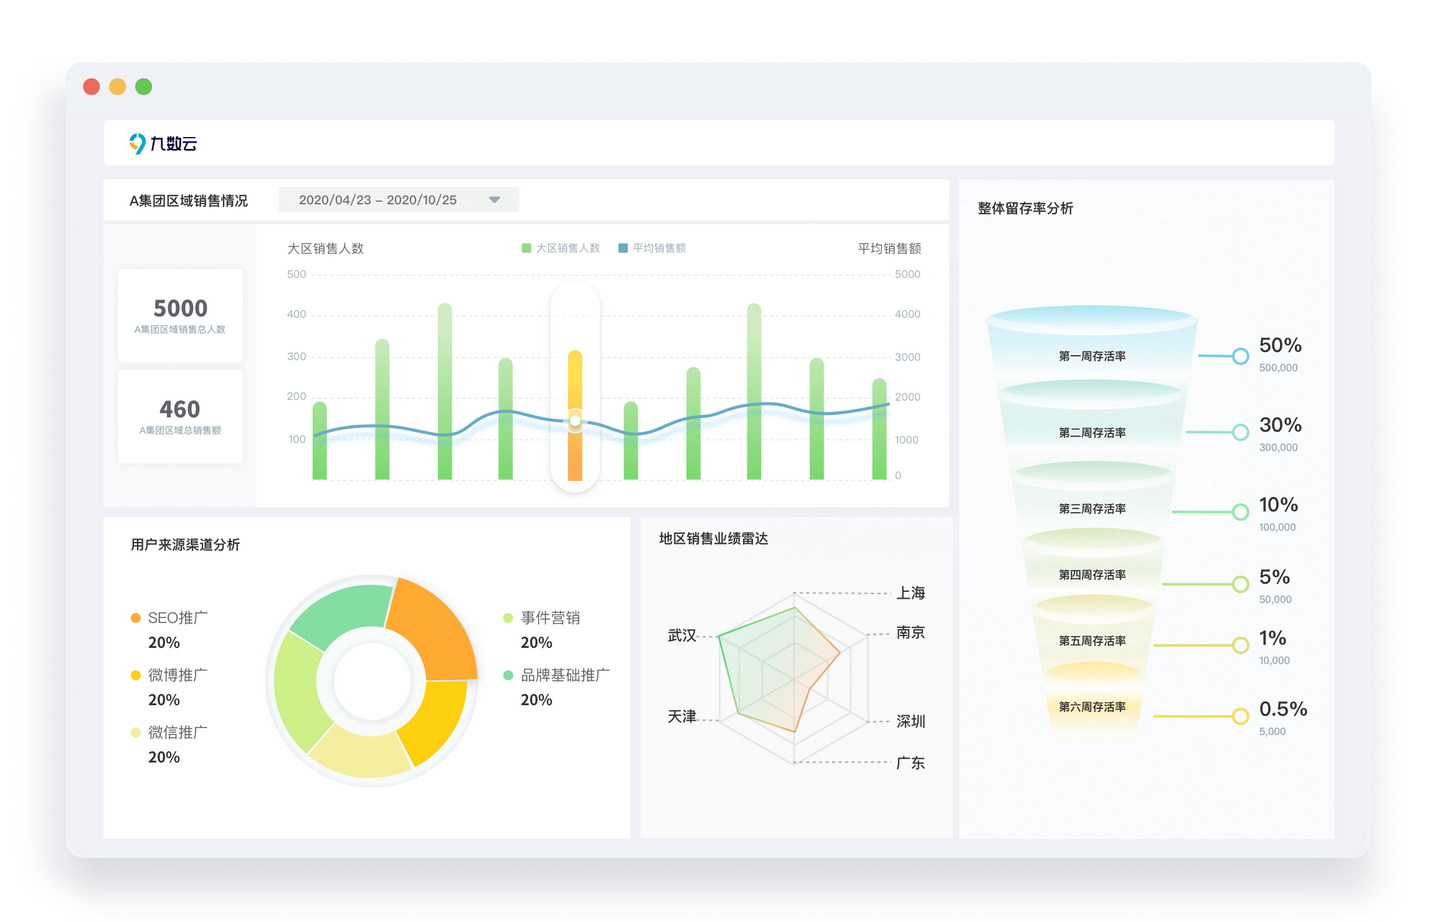The height and width of the screenshot is (922, 1440).
Task: Click the 50% funnel marker circle
Action: coord(1240,356)
